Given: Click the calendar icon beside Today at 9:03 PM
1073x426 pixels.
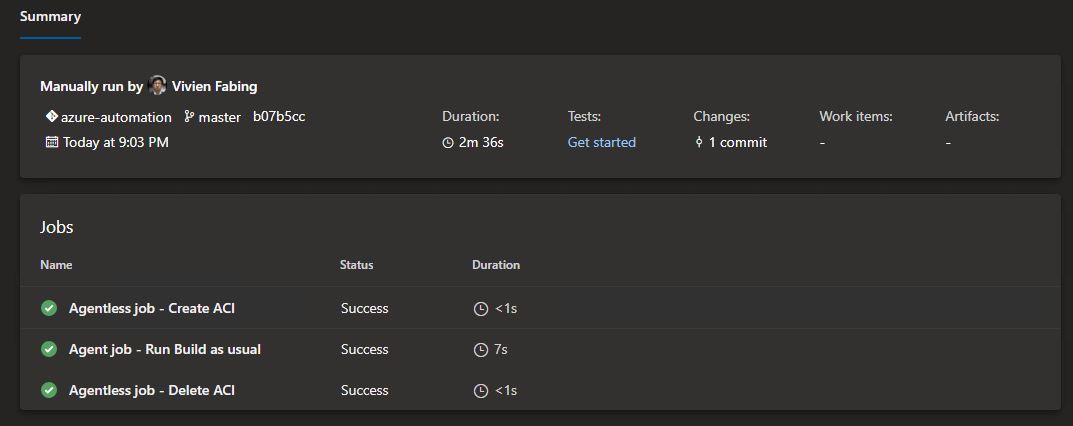Looking at the screenshot, I should click(51, 142).
